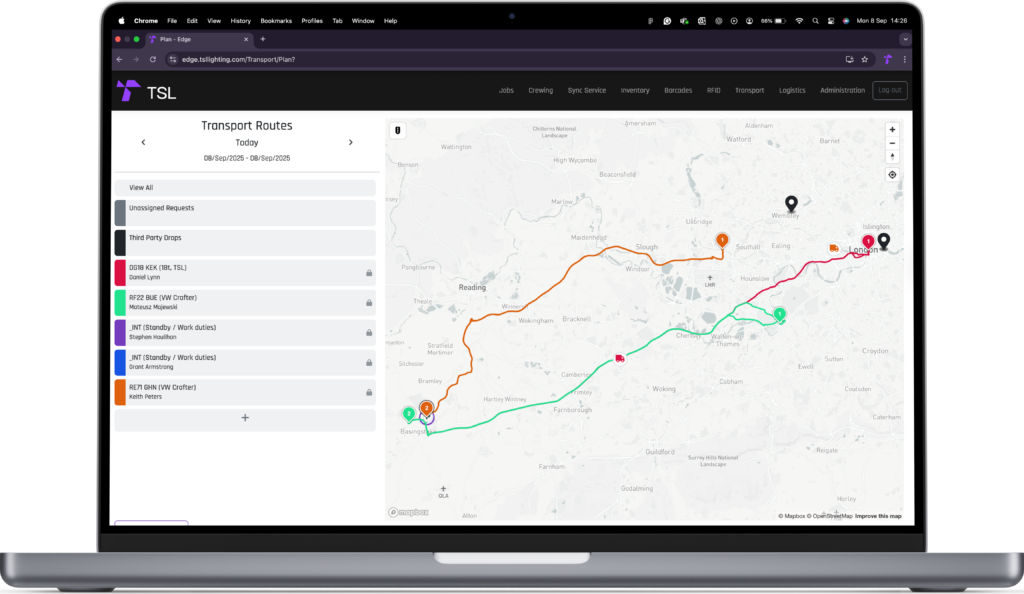Open the macOS Bookmarks menu
Screen dimensions: 1024x594
[x=276, y=21]
